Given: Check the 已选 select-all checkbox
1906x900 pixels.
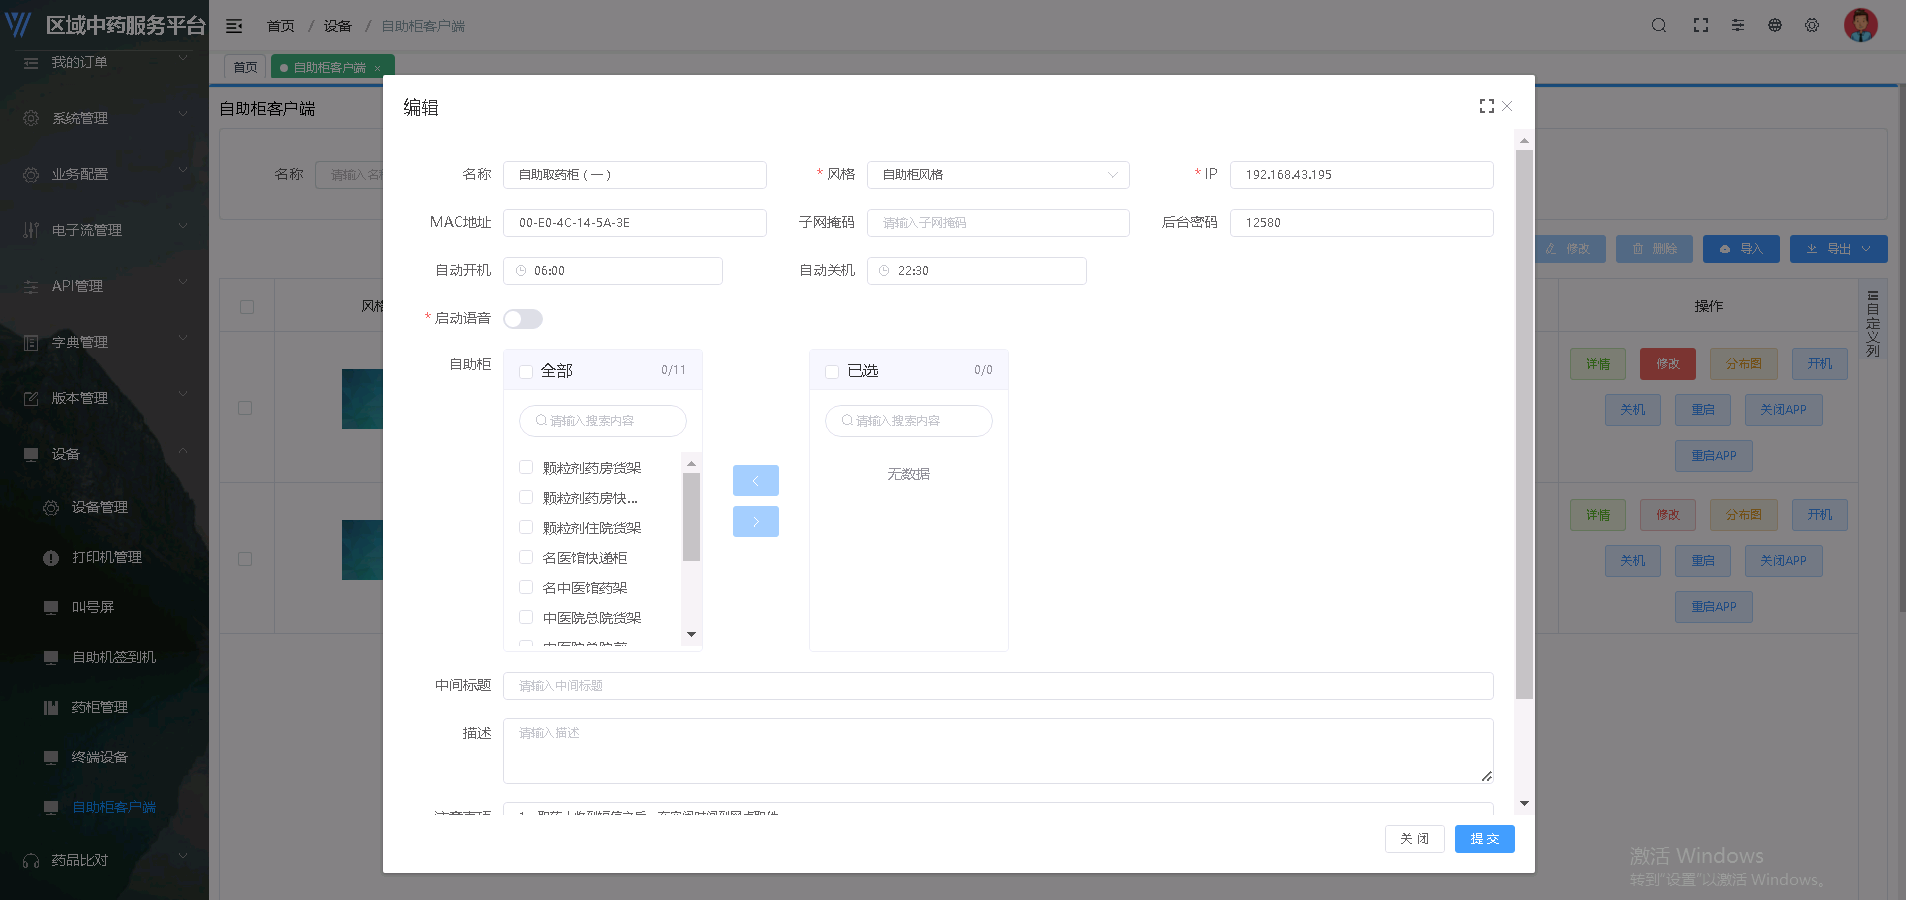Looking at the screenshot, I should point(832,371).
